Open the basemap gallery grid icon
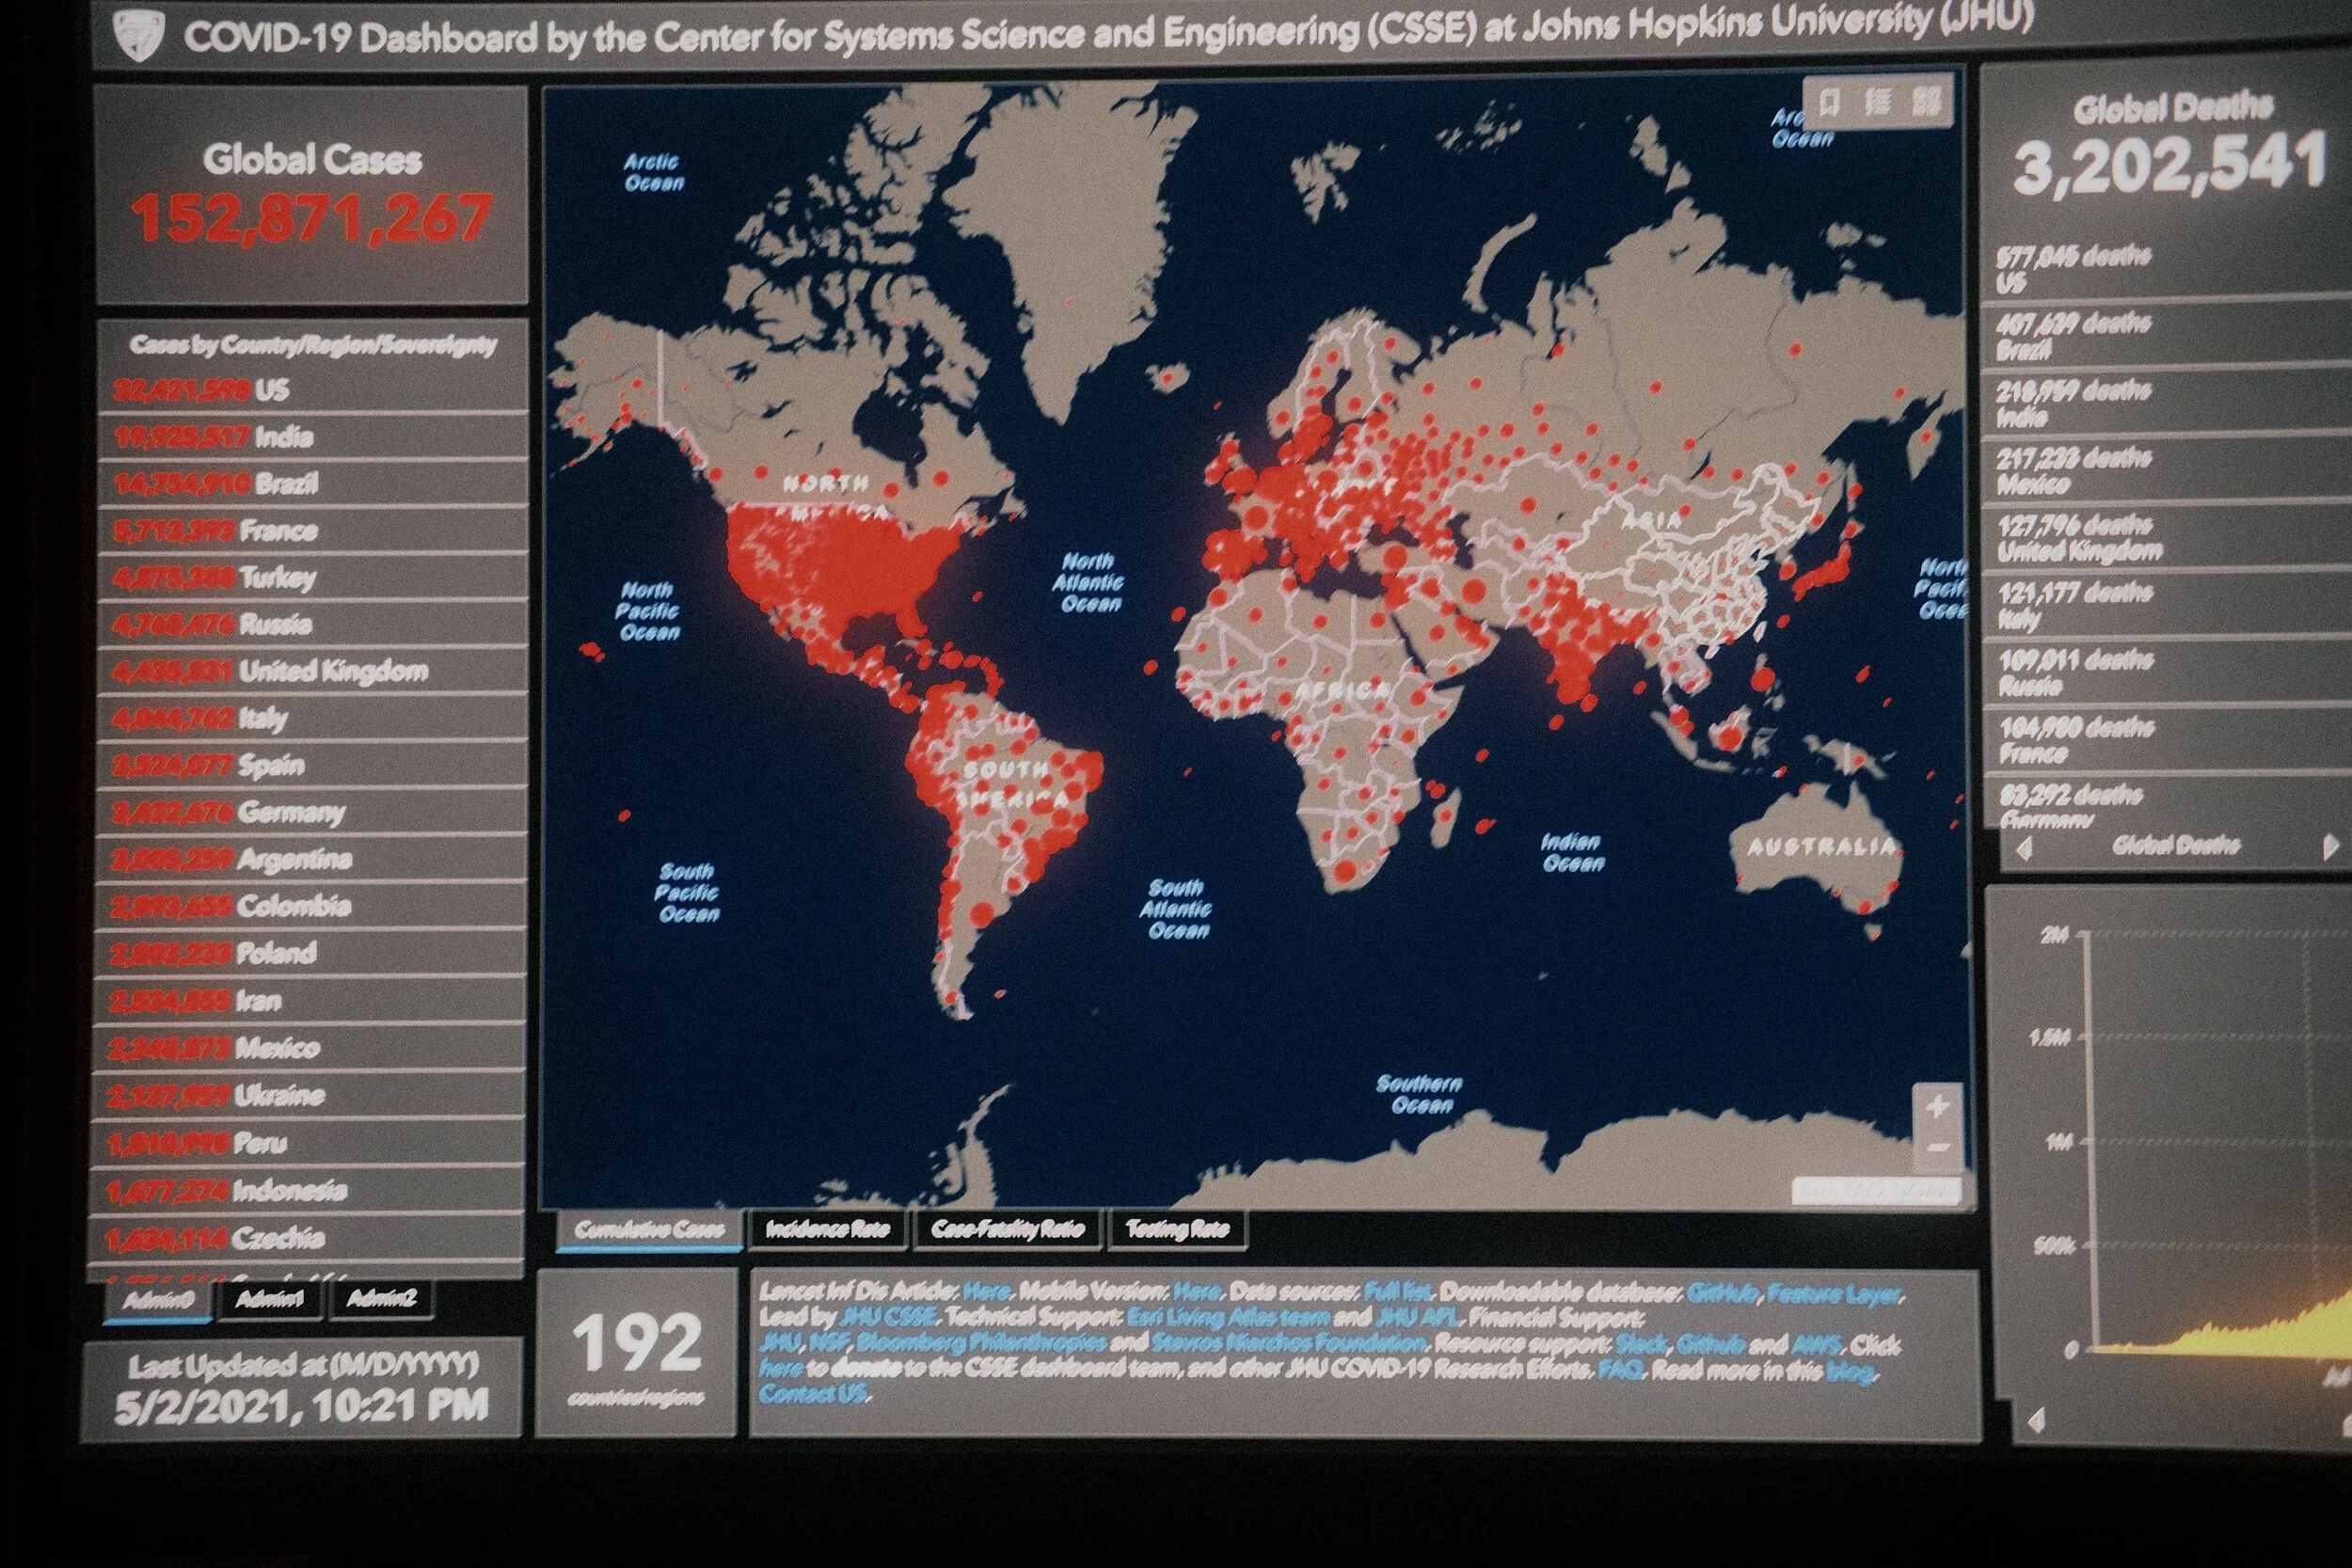The height and width of the screenshot is (1568, 2352). point(1926,102)
